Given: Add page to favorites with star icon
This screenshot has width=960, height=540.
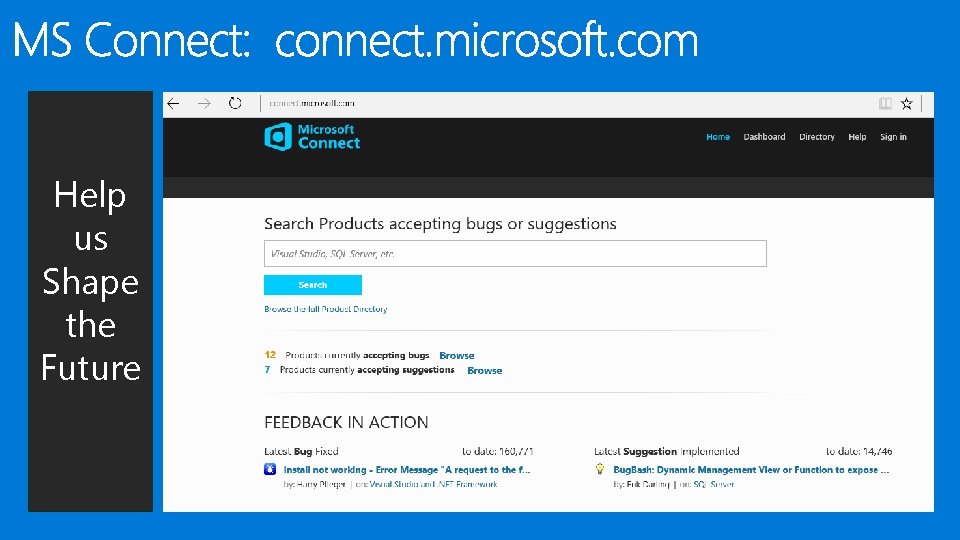Looking at the screenshot, I should coord(907,103).
